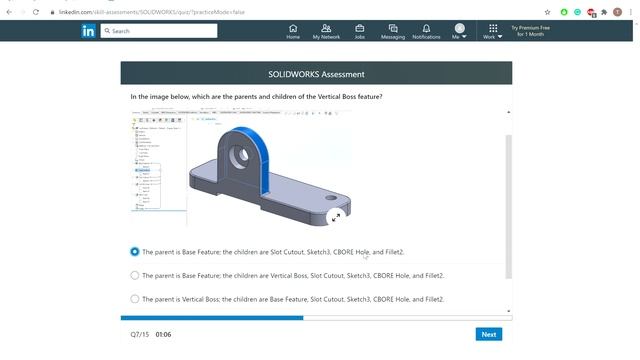Select answer listing Vertical Boss as a child
This screenshot has height=360, width=640.
(x=135, y=276)
